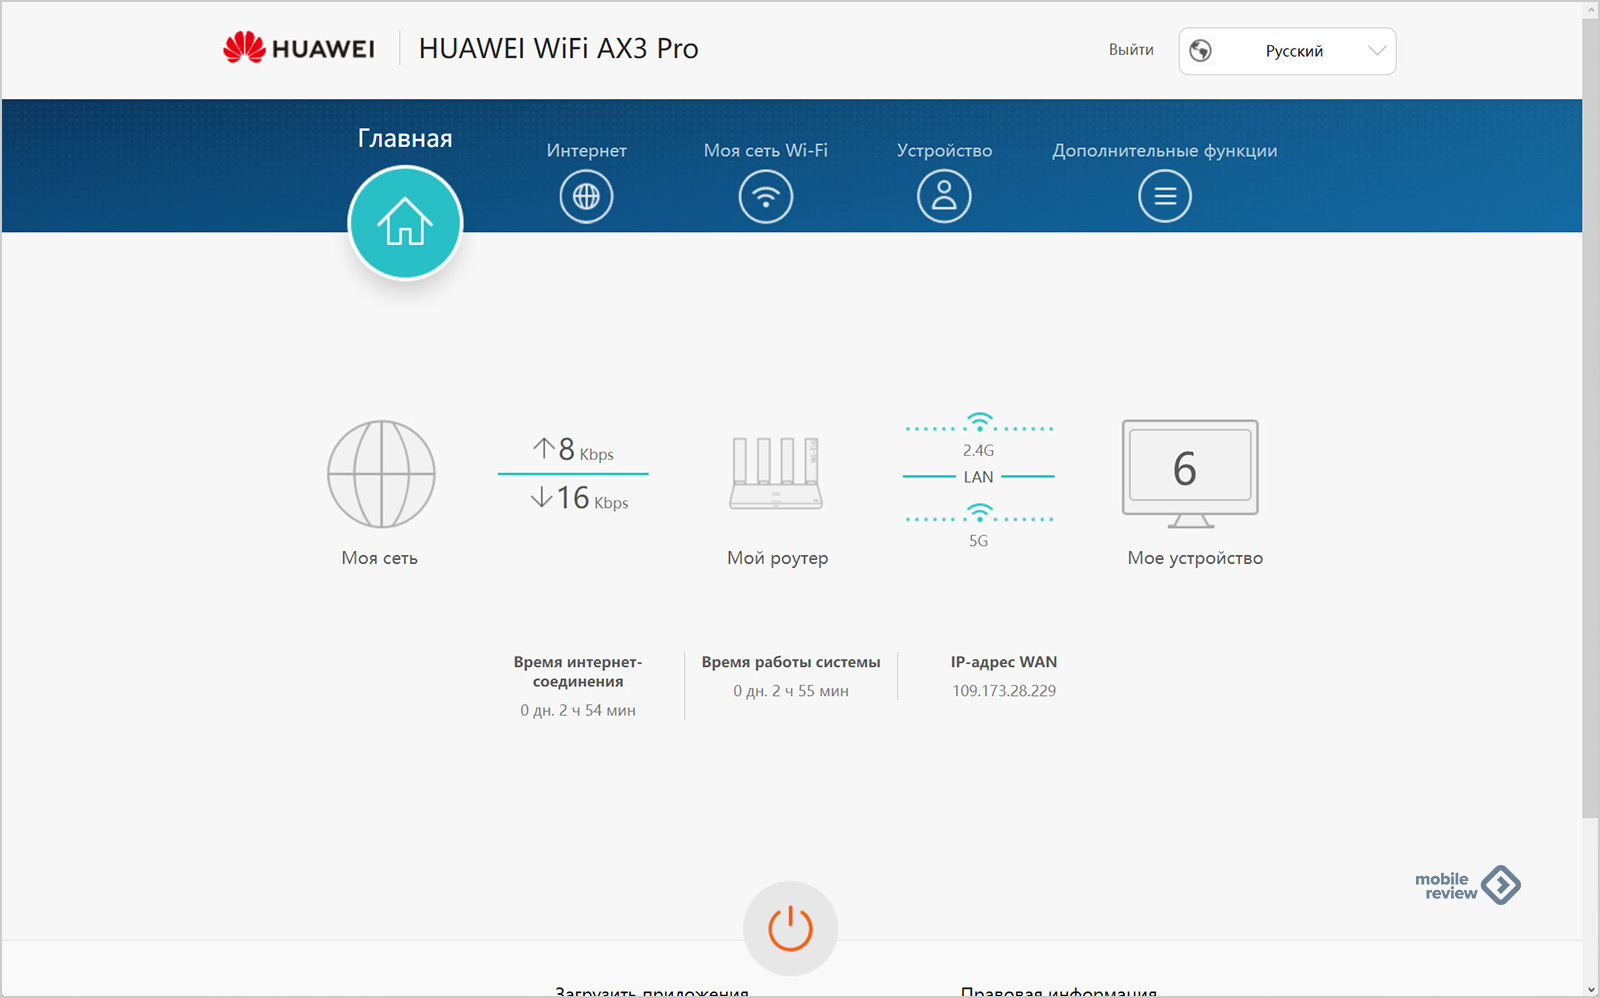Click the scrollbar down arrow

(1591, 989)
